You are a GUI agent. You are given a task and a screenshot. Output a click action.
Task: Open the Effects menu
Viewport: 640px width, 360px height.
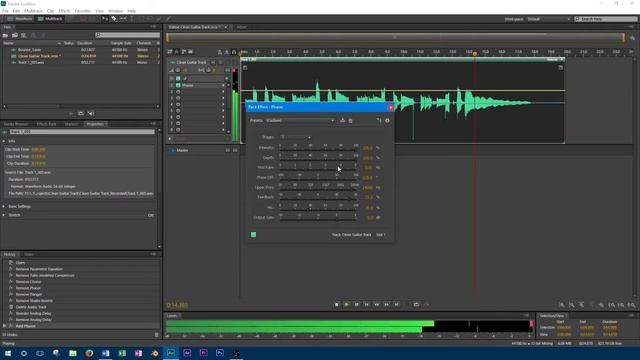click(x=64, y=11)
